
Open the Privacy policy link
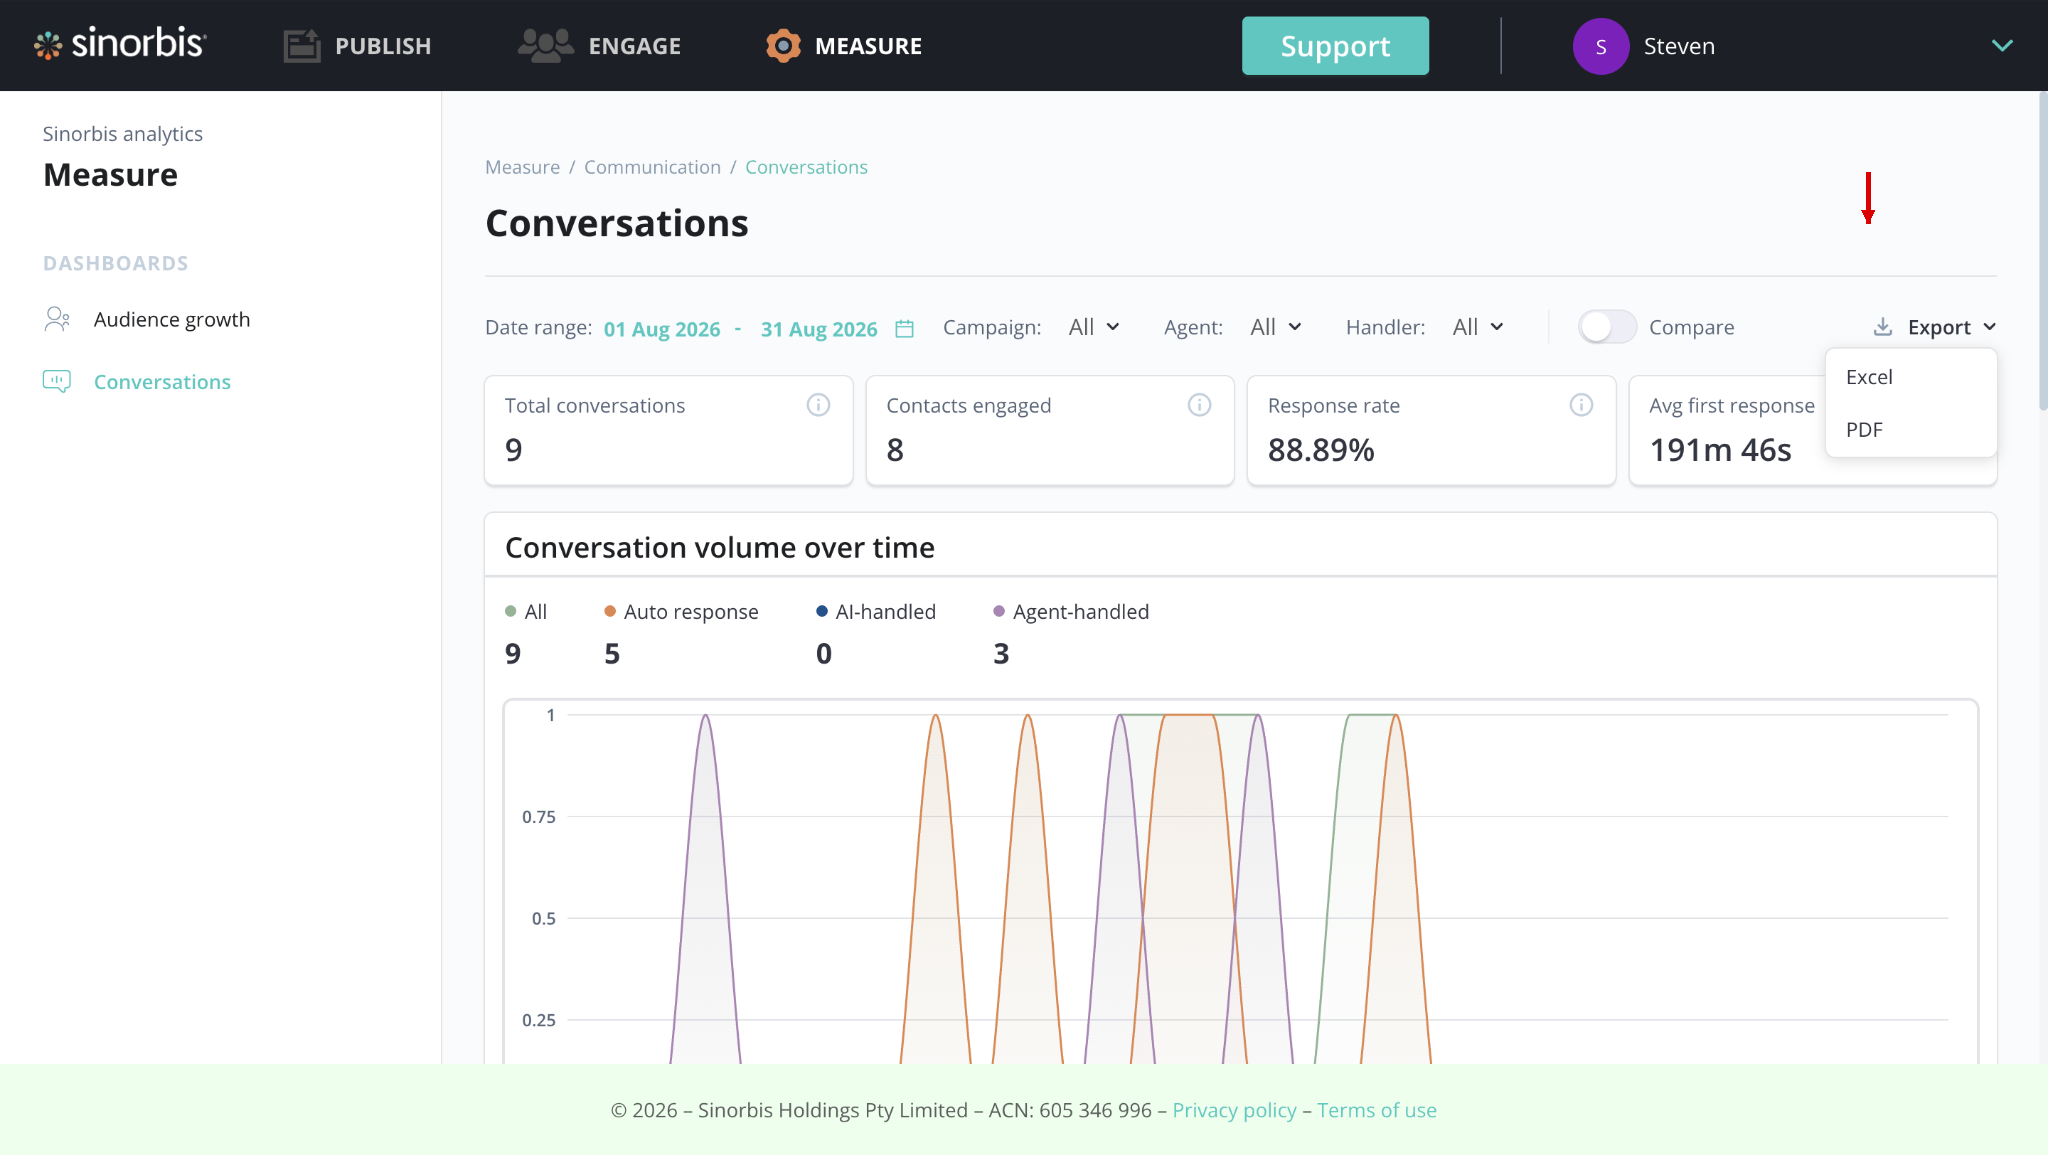point(1234,1110)
